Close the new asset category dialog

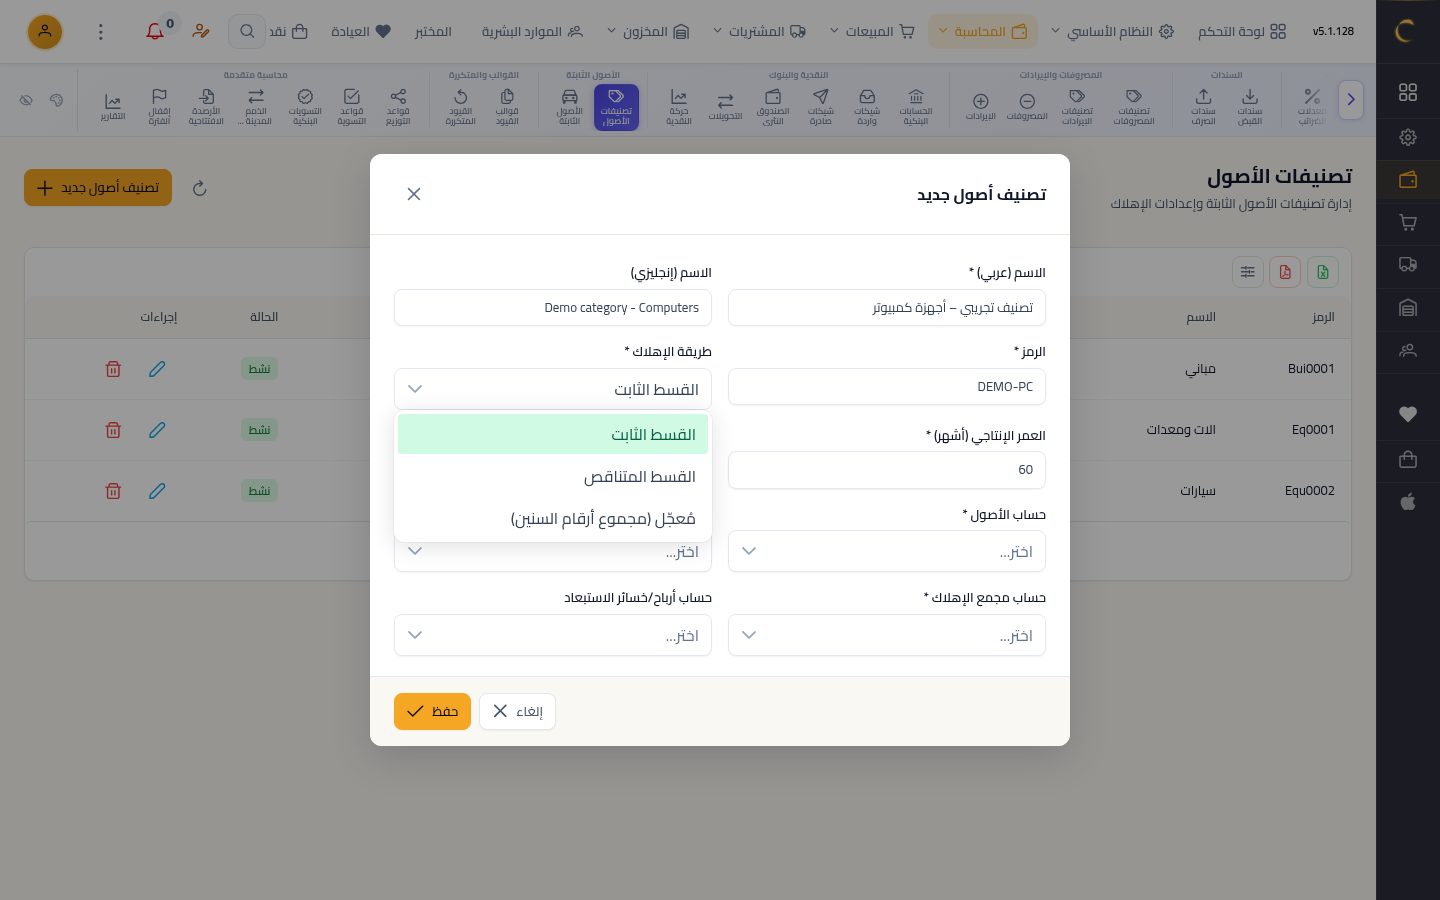414,194
